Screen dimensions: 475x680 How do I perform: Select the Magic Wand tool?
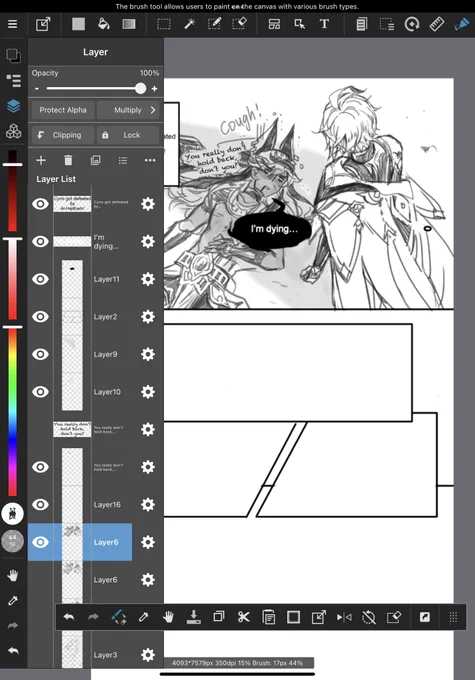point(189,24)
